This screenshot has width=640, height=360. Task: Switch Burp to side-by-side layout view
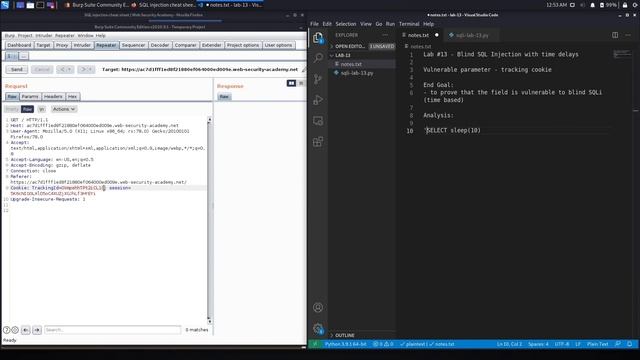coord(291,83)
